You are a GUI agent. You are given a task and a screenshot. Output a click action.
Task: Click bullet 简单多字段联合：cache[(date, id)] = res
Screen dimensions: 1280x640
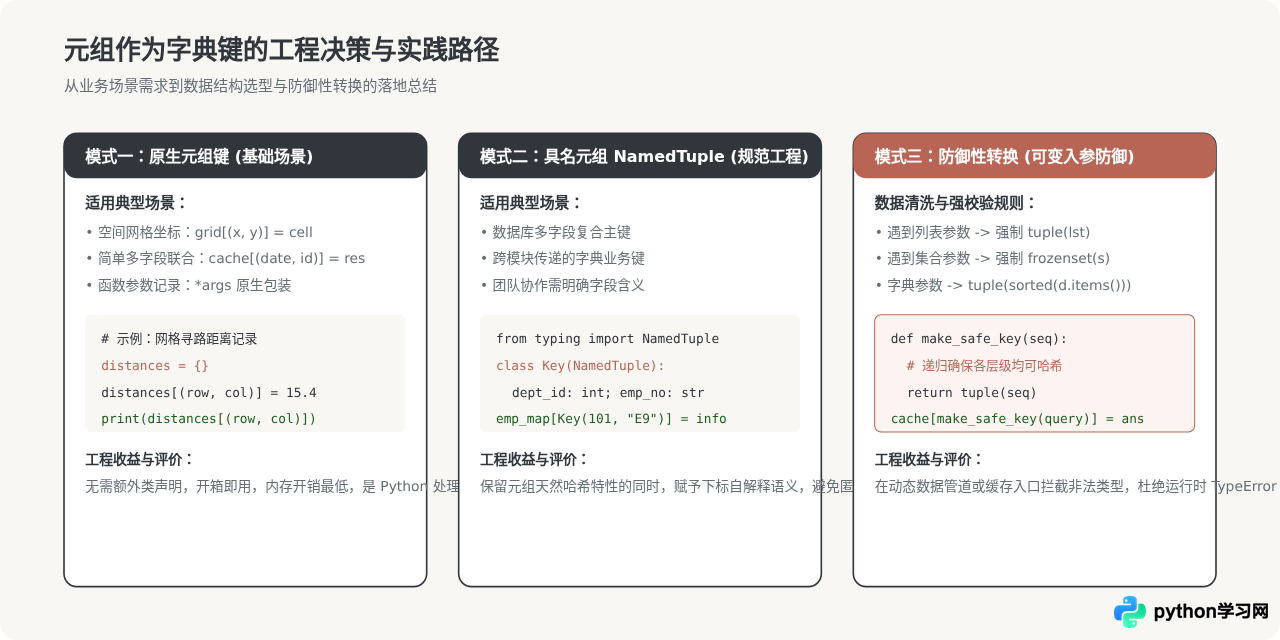tap(225, 258)
